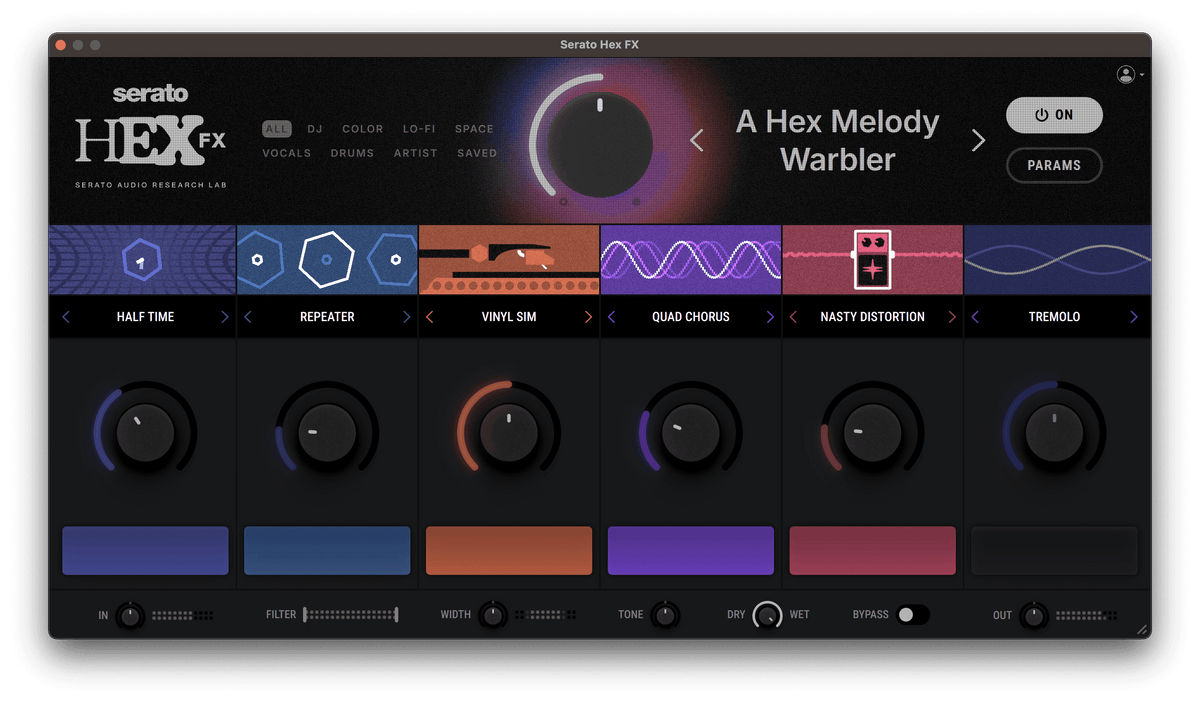This screenshot has height=703, width=1200.
Task: Open the PARAMS panel
Action: point(1054,165)
